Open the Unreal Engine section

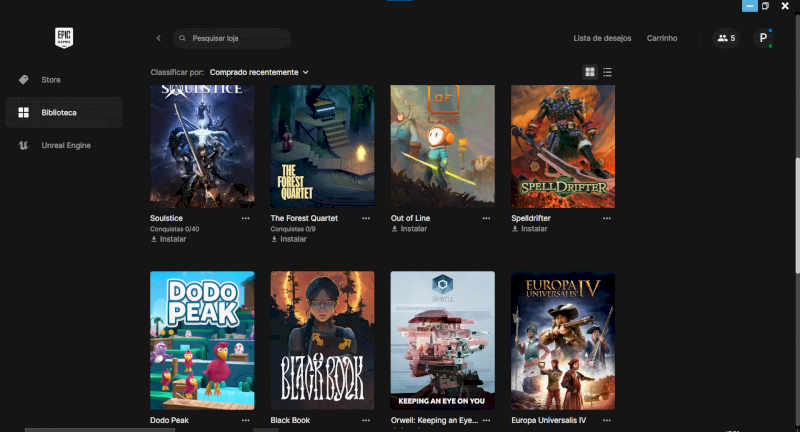64,145
